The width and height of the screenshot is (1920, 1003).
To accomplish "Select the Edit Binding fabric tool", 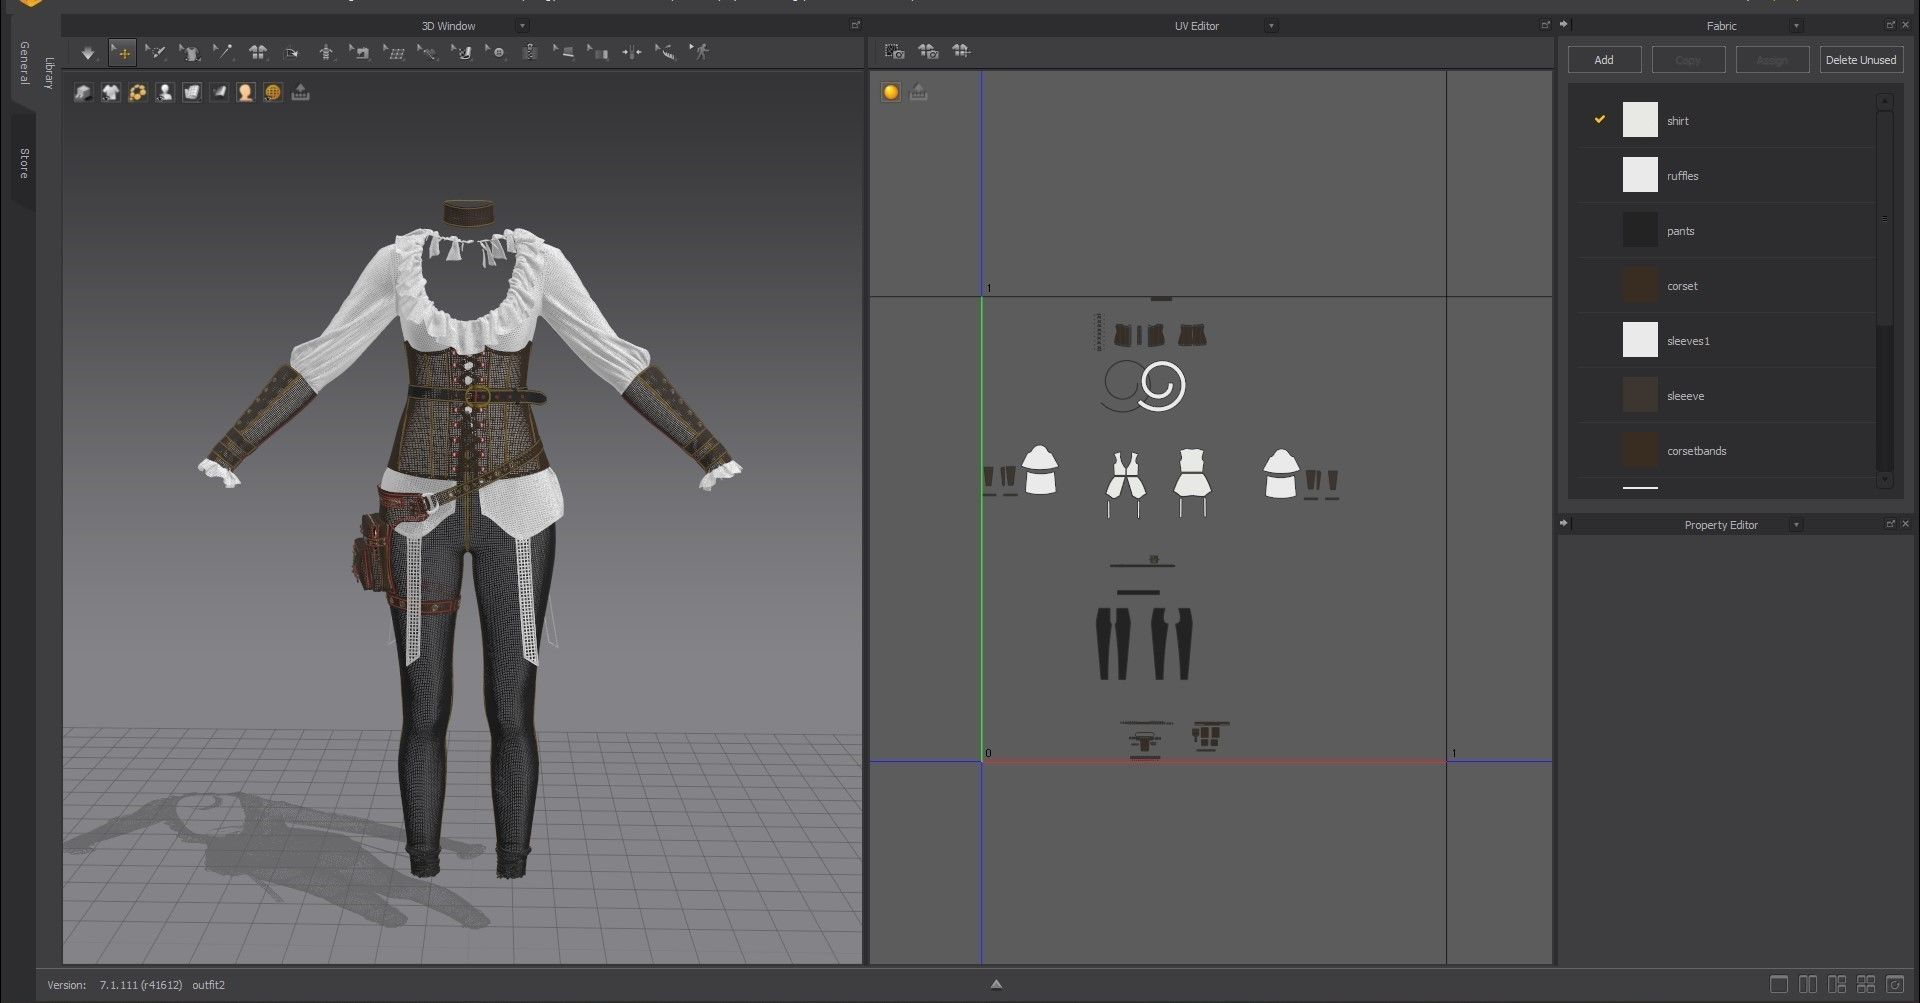I will pyautogui.click(x=564, y=52).
